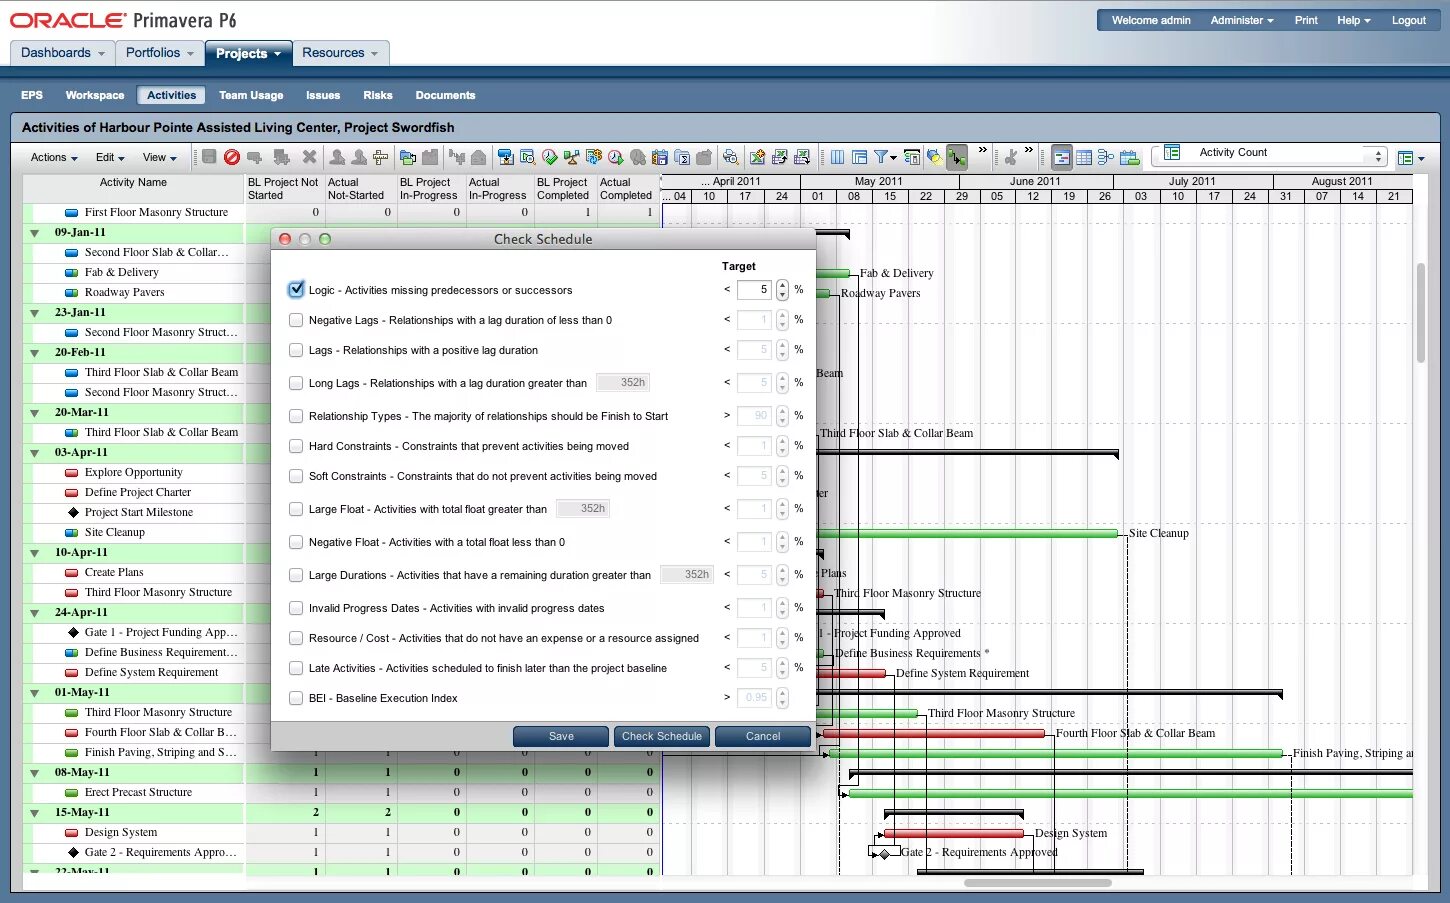This screenshot has width=1450, height=903.
Task: Toggle the relationship lines toolbar icon
Action: coord(958,157)
